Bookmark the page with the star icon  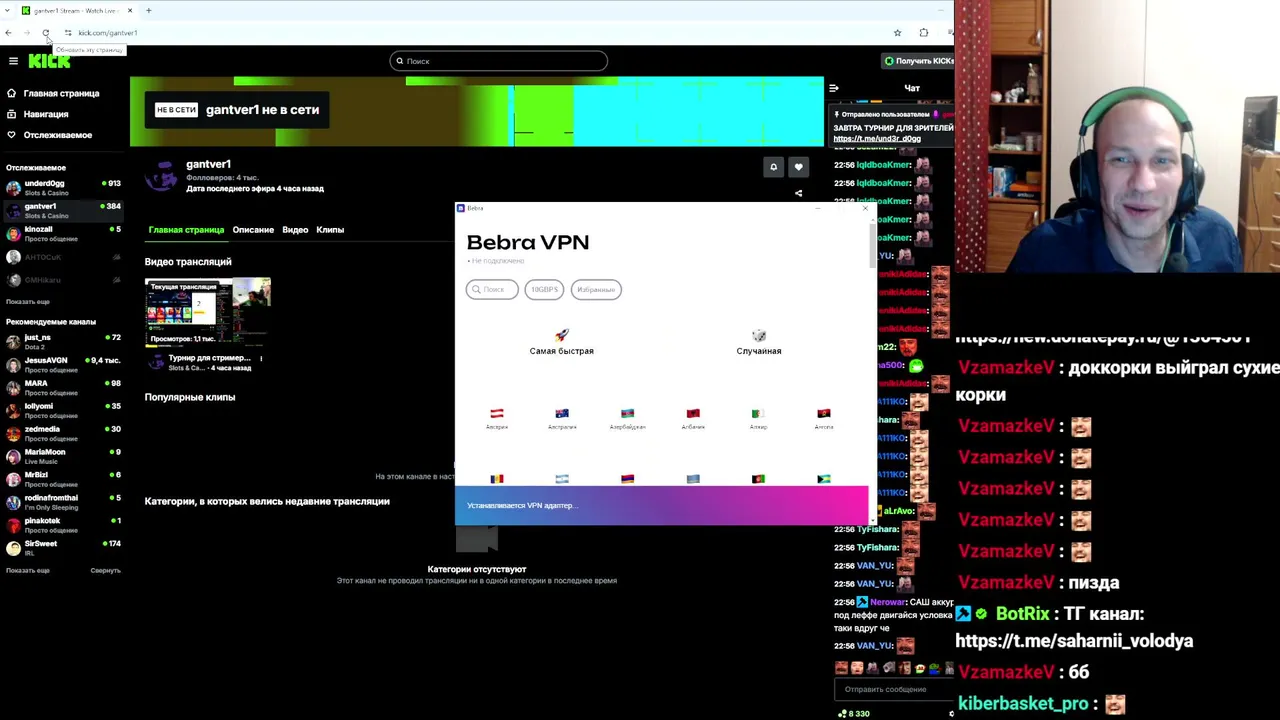click(897, 33)
